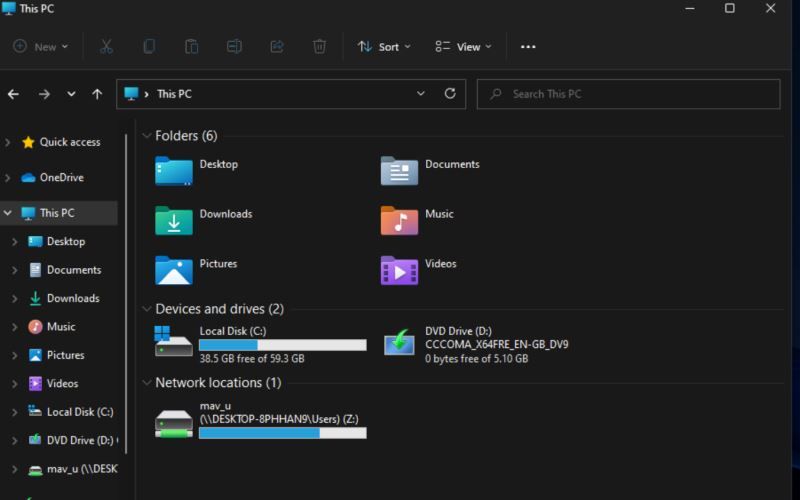Click the Cut scissors icon in toolbar

(x=106, y=46)
